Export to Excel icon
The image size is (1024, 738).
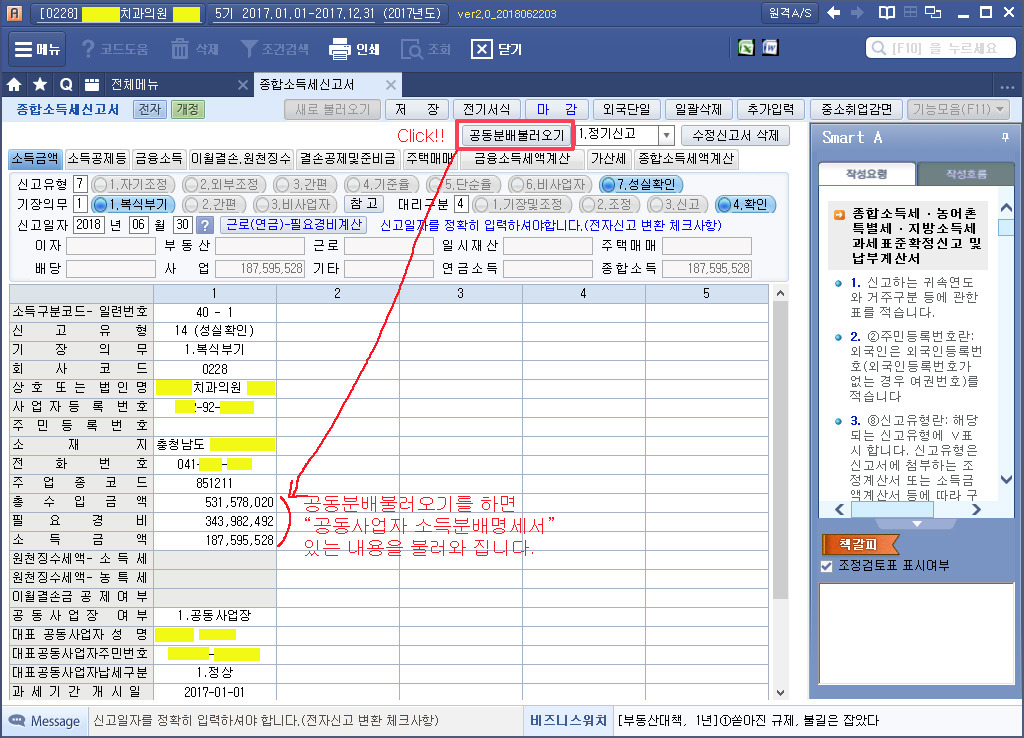tap(746, 47)
